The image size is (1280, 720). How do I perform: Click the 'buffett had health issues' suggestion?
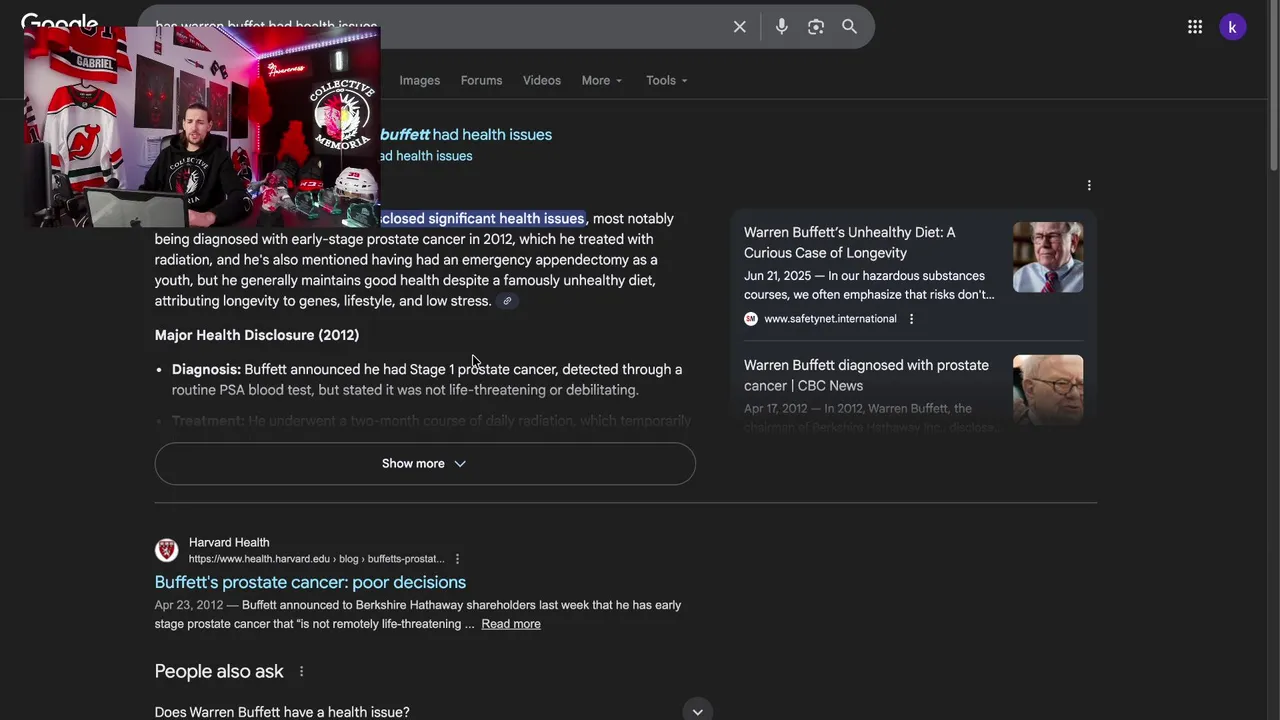coord(466,135)
